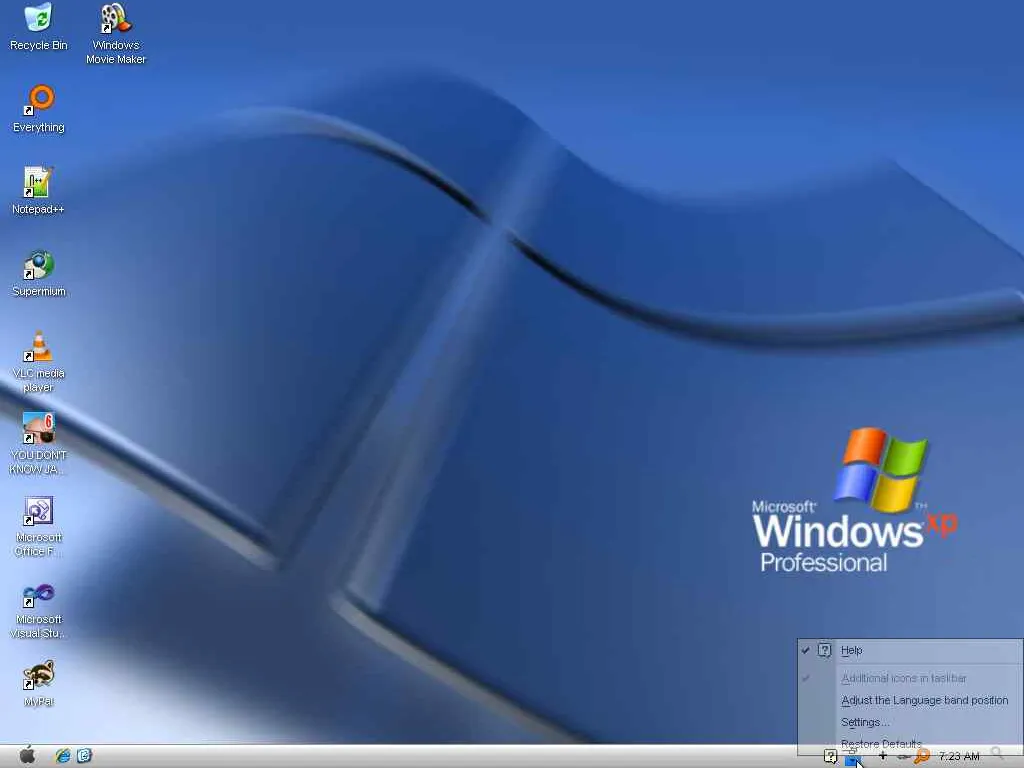Select the Windows Movie Maker shortcut
Screen dimensions: 1024x768
point(116,34)
